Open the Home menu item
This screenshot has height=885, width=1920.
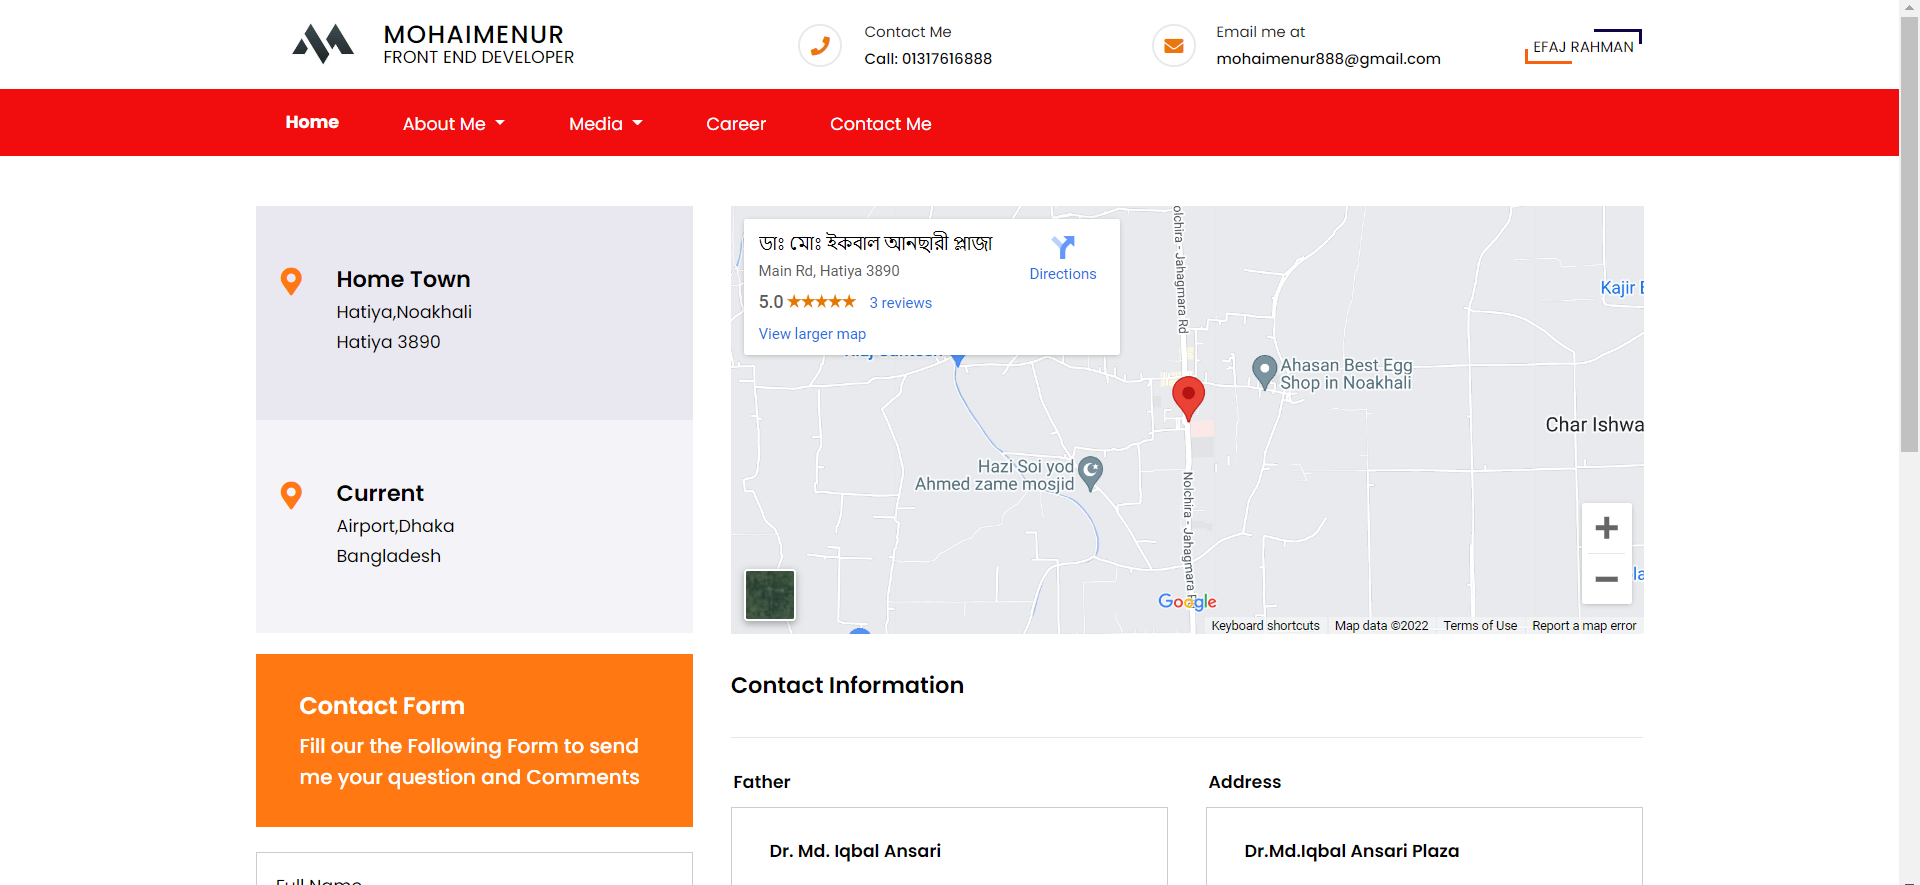(x=312, y=122)
